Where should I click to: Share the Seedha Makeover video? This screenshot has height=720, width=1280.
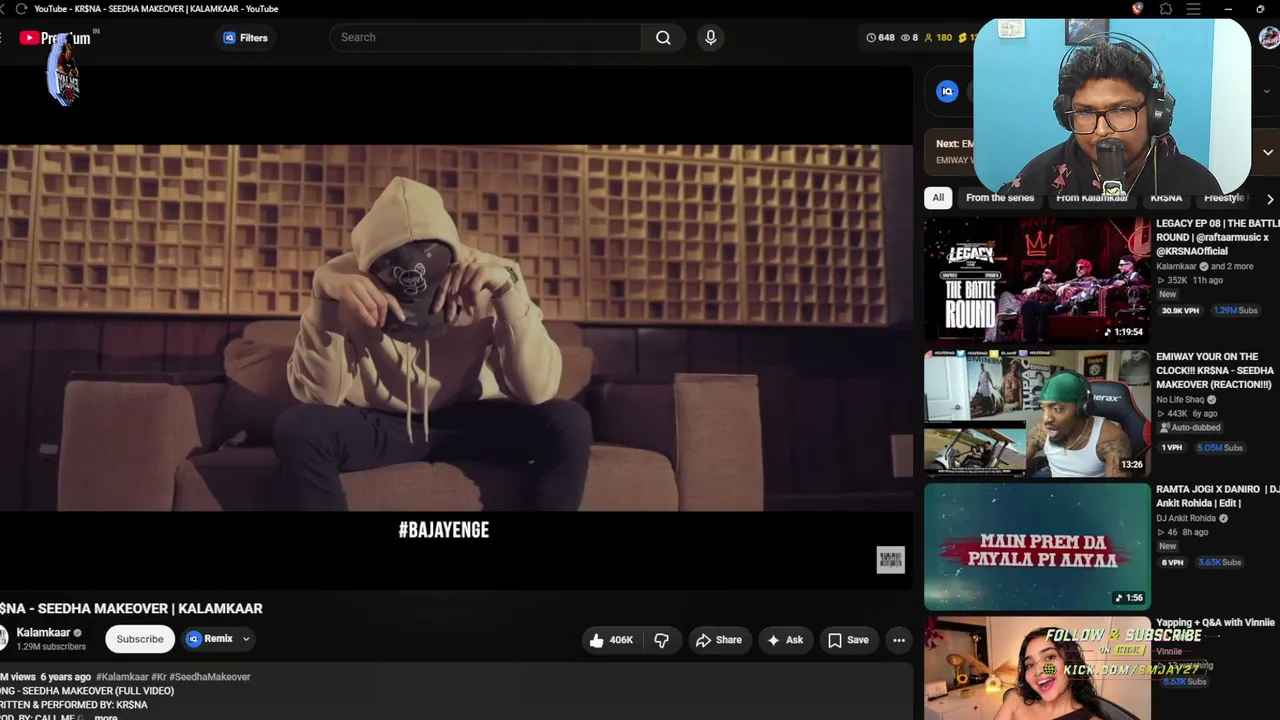719,640
